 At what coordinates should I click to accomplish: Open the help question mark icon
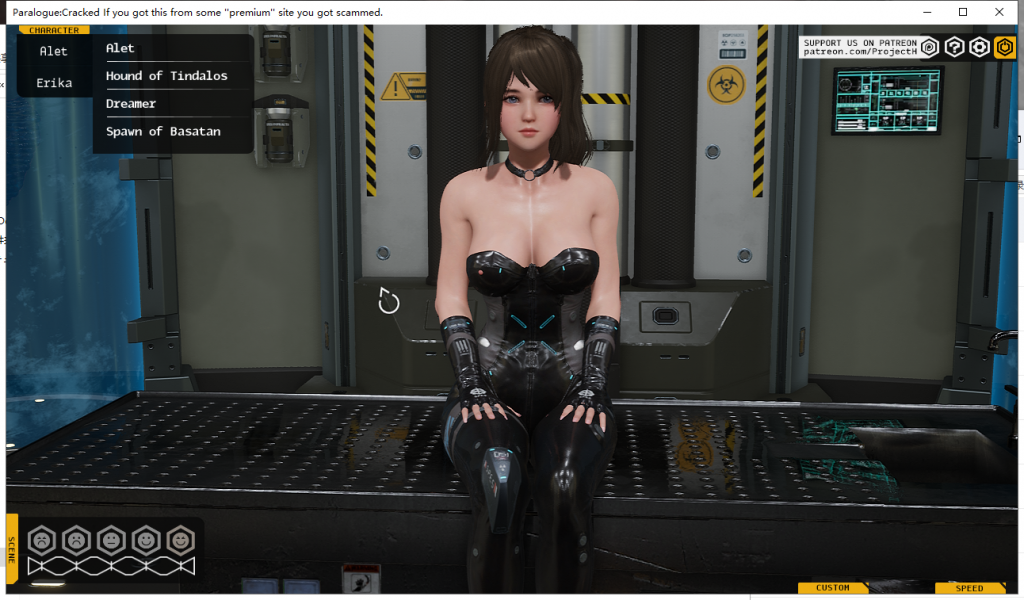954,47
